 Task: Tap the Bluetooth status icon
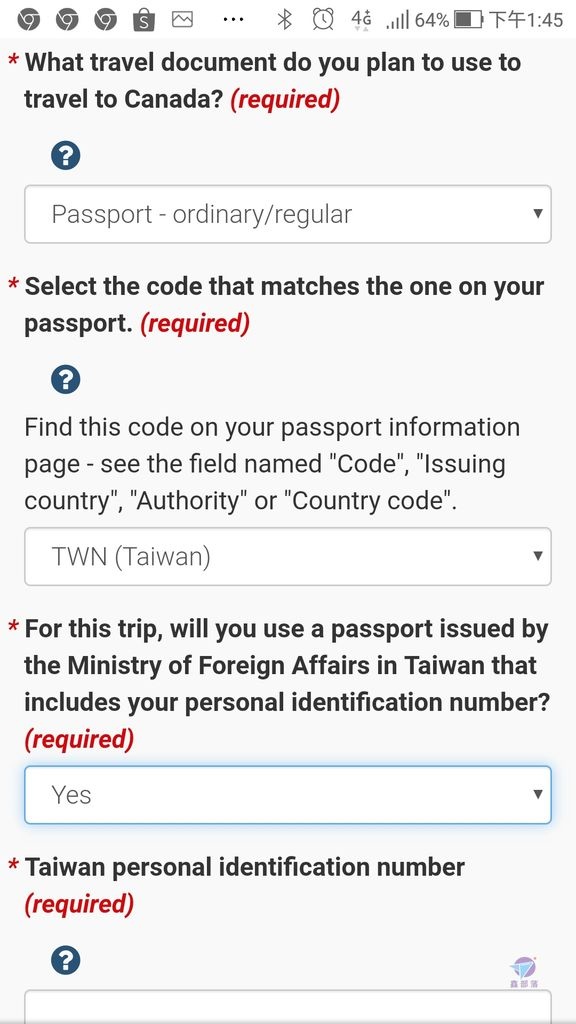tap(284, 20)
